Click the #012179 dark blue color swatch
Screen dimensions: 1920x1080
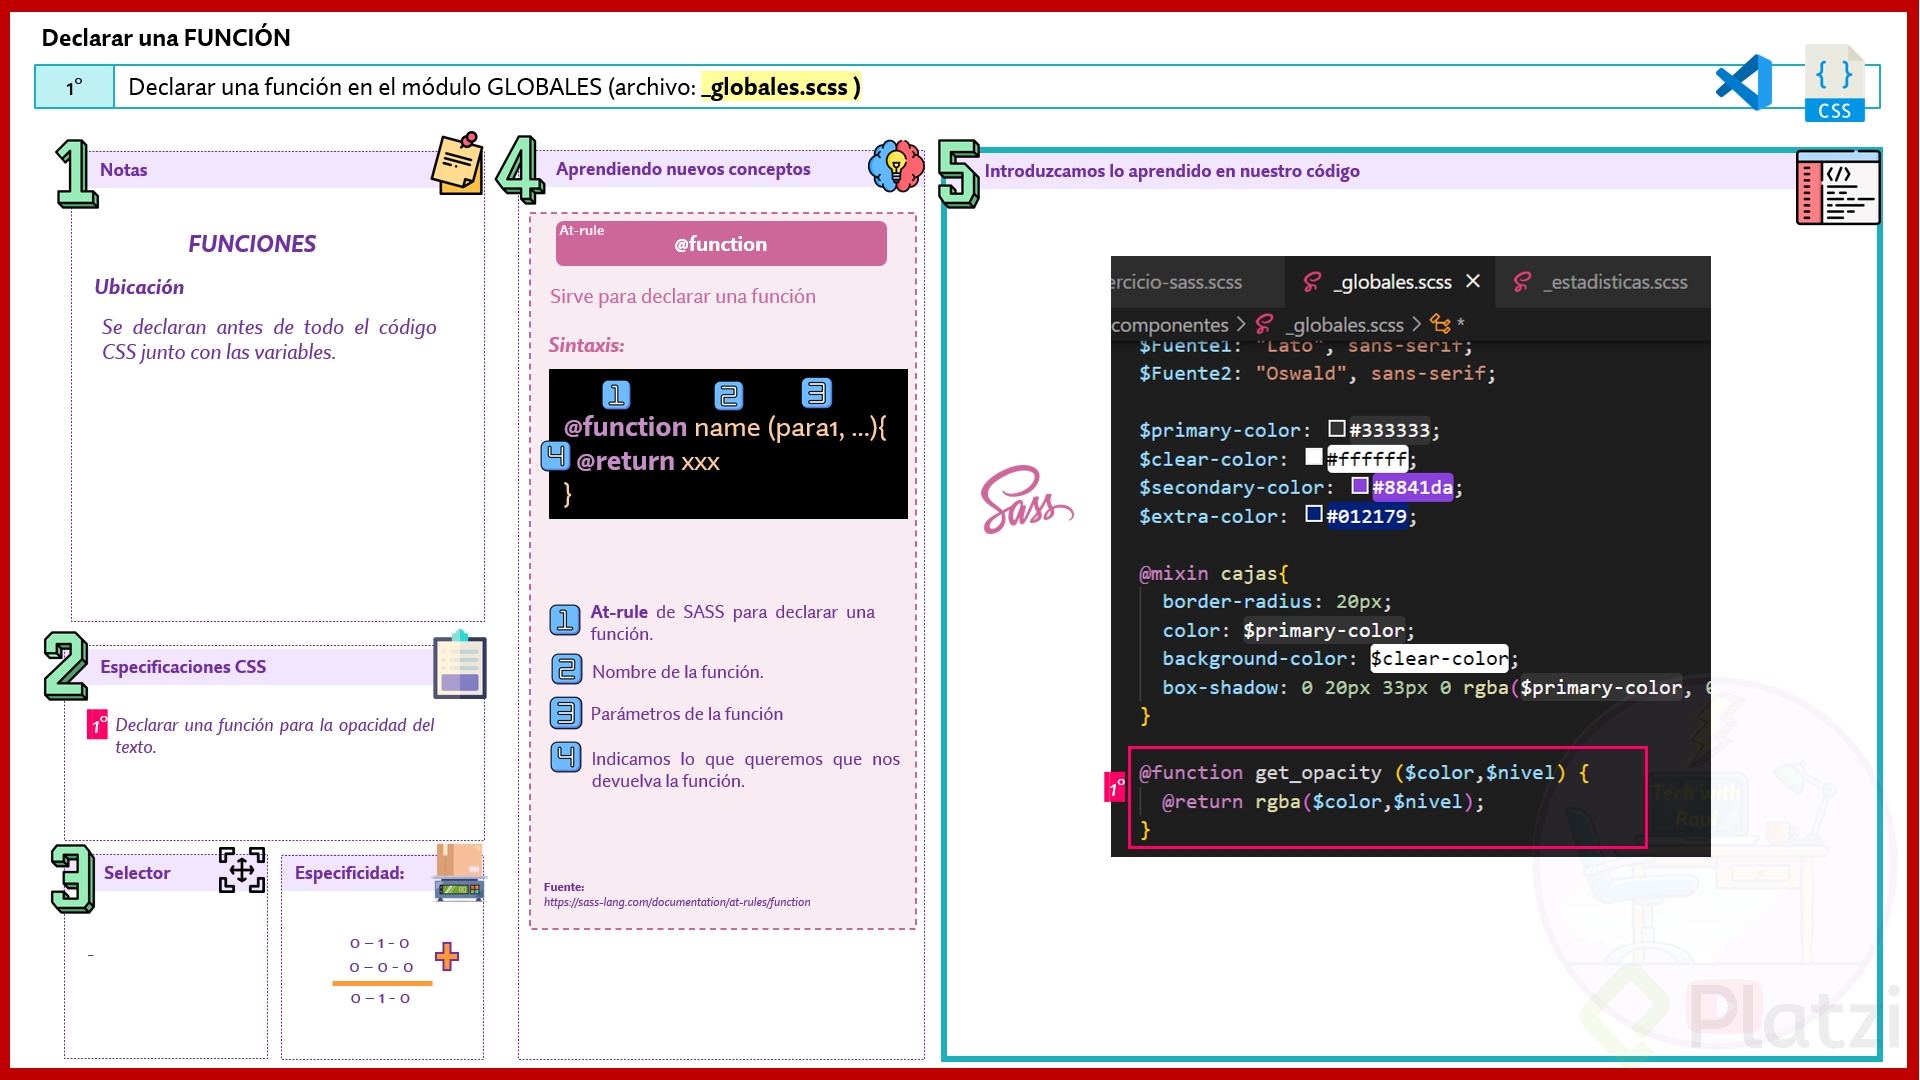1314,514
